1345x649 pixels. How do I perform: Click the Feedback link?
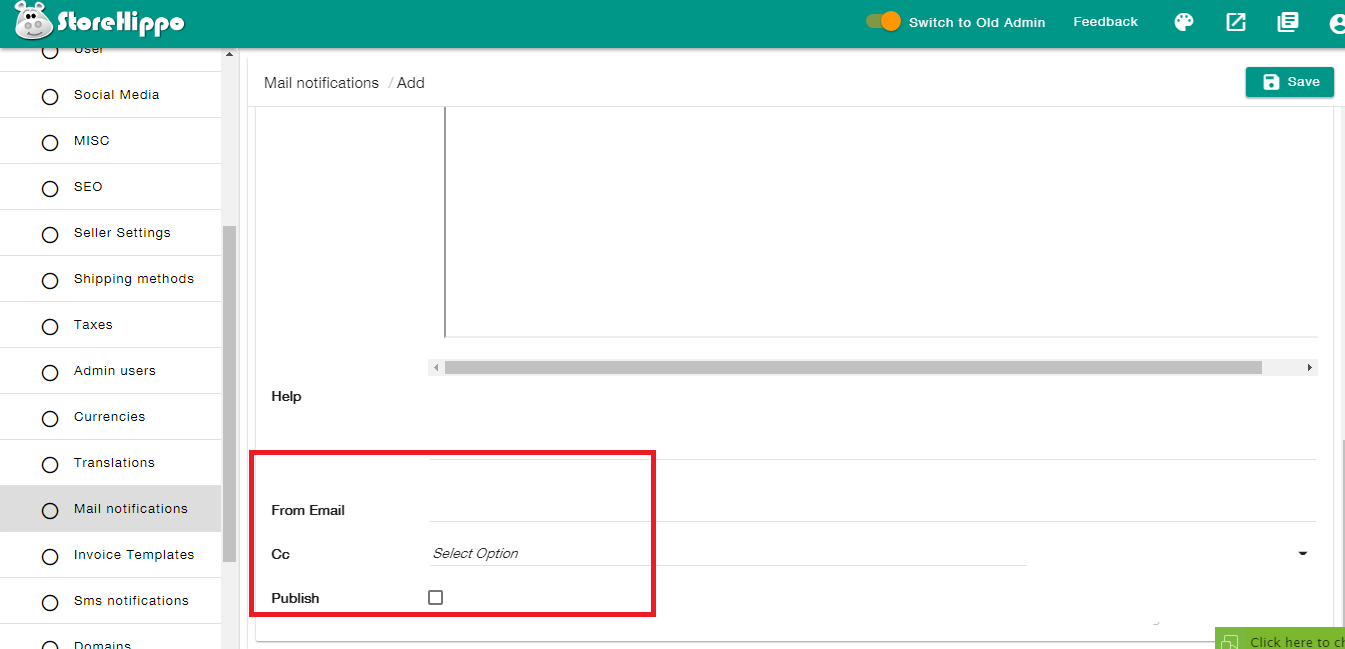point(1105,22)
